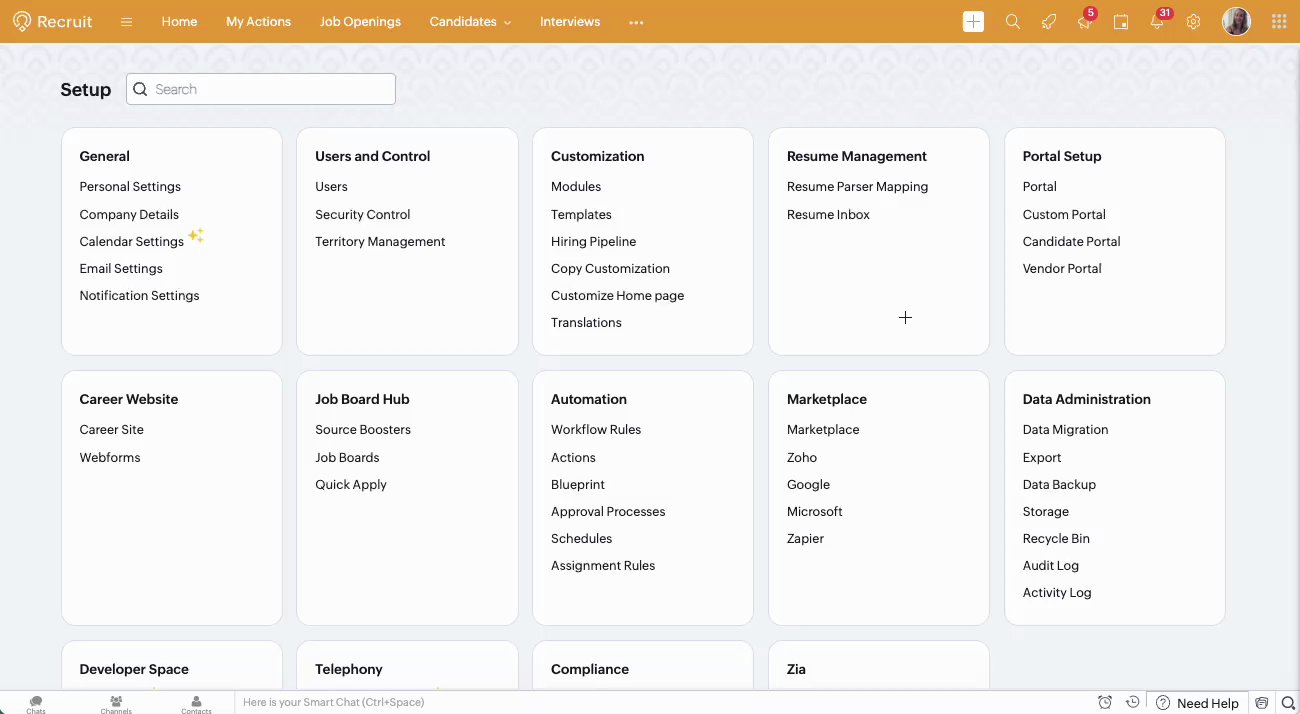Click the recent history clock icon
Viewport: 1300px width, 714px height.
(x=1133, y=703)
